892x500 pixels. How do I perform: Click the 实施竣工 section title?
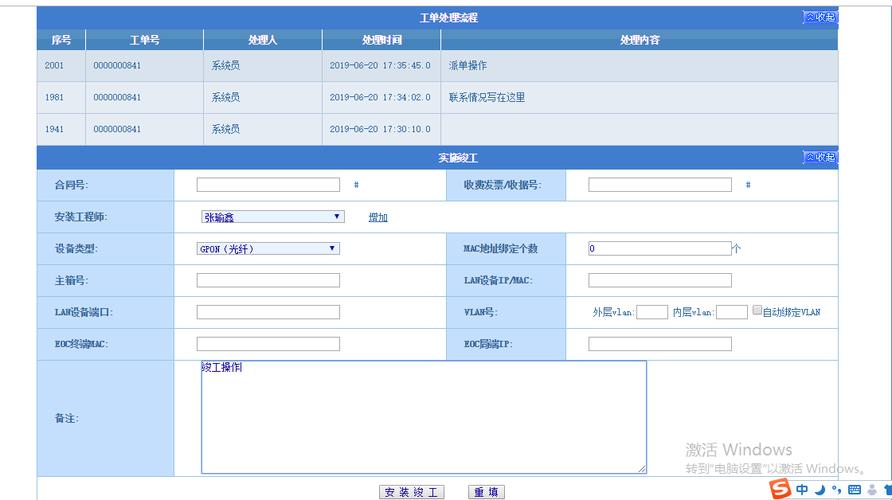click(457, 158)
